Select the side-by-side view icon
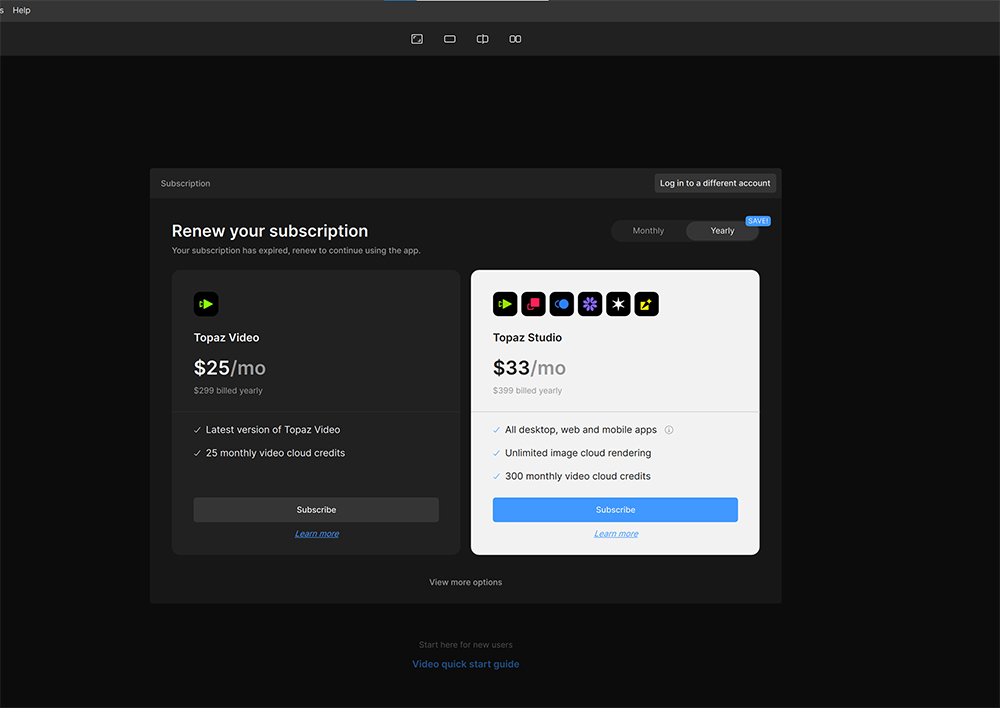 tap(515, 39)
